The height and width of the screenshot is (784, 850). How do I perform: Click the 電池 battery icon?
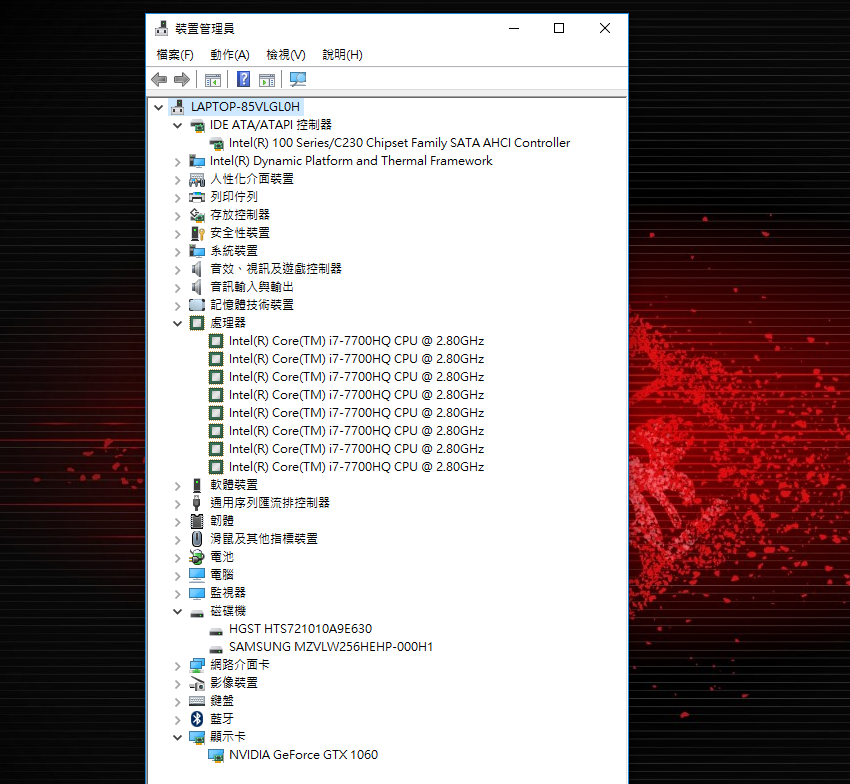pyautogui.click(x=197, y=557)
